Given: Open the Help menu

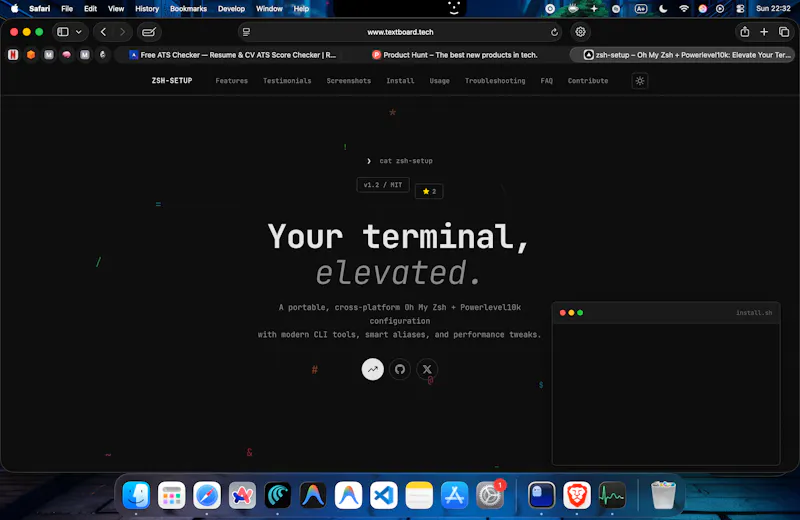Looking at the screenshot, I should tap(301, 8).
